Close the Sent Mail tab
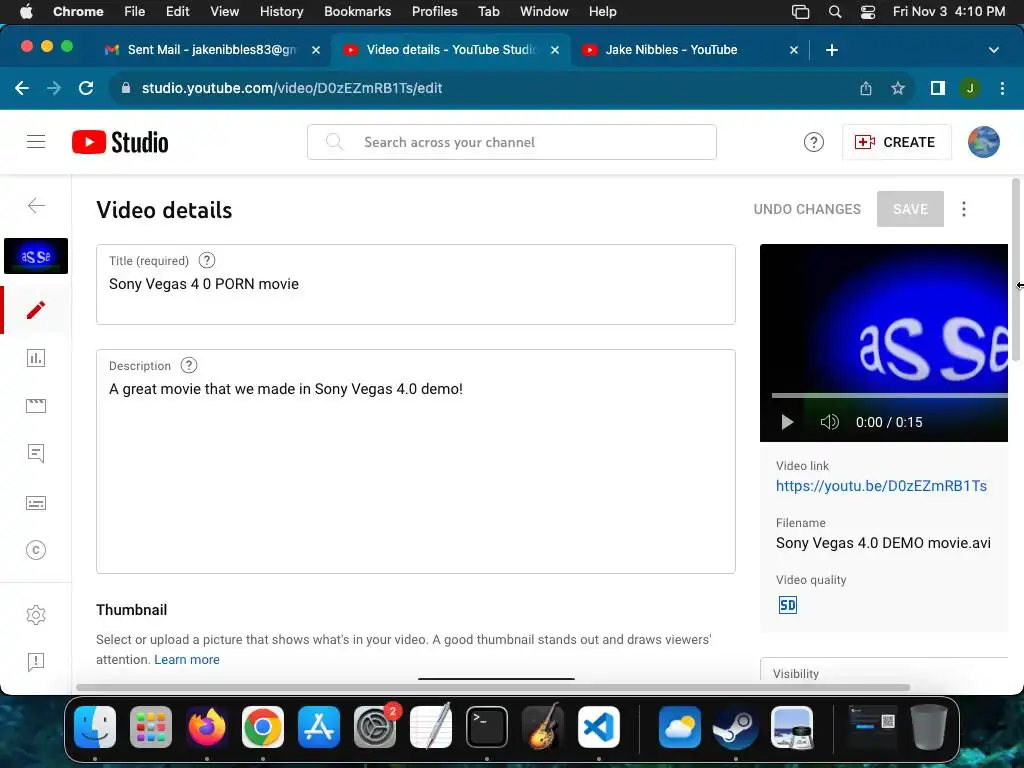 (315, 50)
